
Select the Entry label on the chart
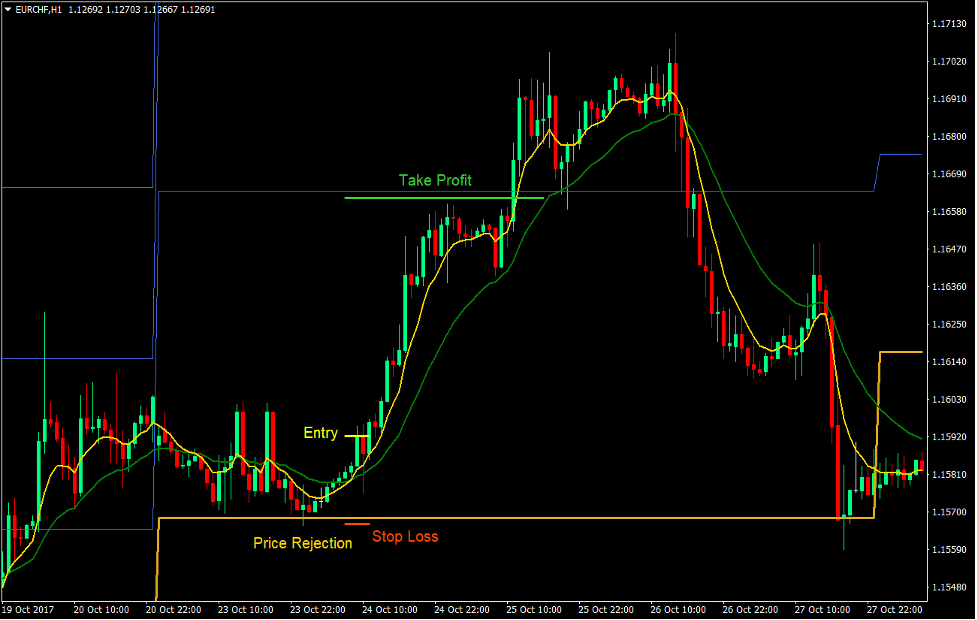click(320, 433)
